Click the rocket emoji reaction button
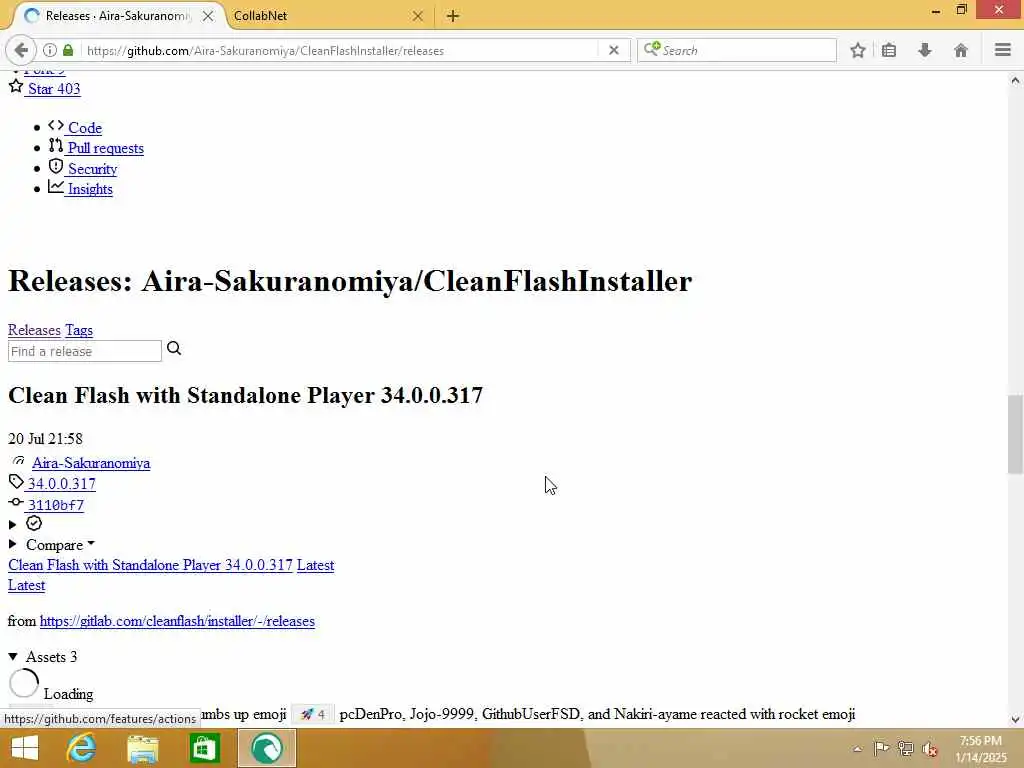 click(313, 714)
